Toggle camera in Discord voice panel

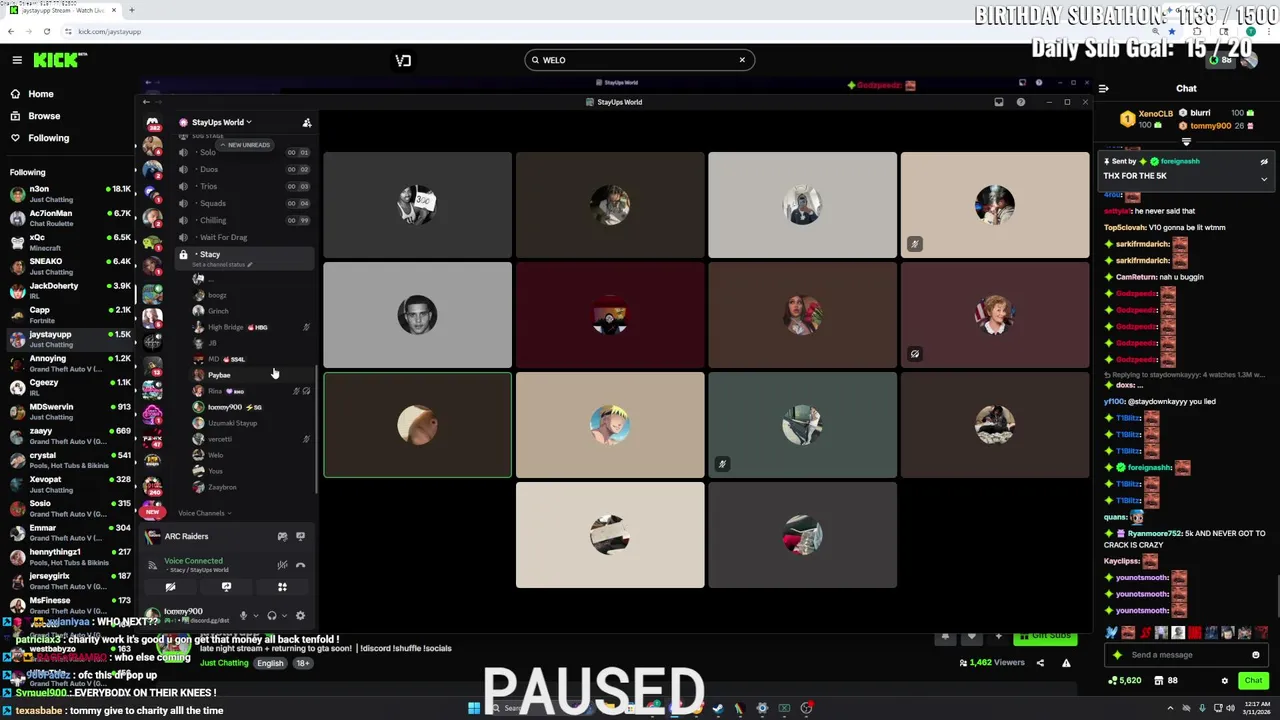[170, 587]
